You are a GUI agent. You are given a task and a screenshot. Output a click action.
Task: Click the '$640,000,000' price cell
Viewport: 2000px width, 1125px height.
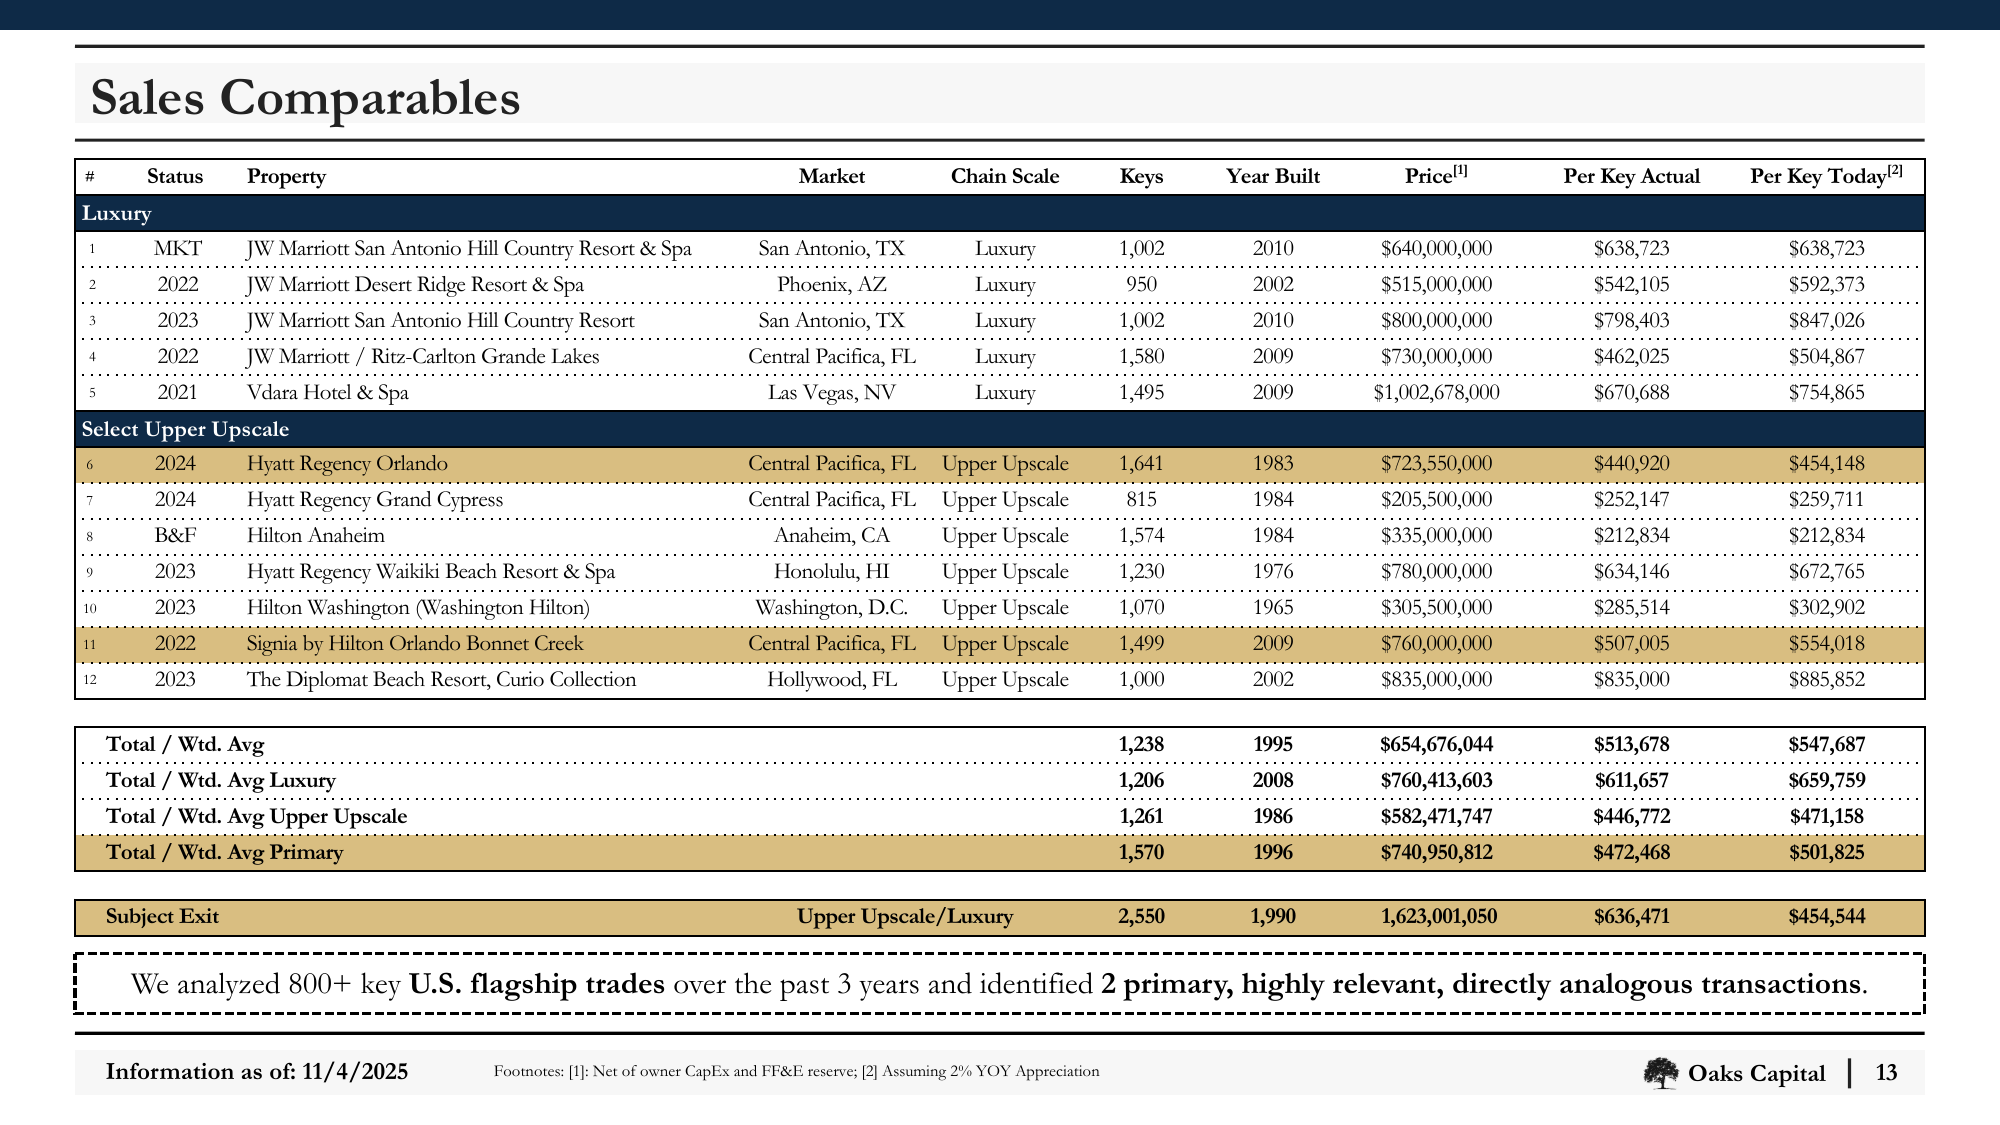[x=1437, y=248]
